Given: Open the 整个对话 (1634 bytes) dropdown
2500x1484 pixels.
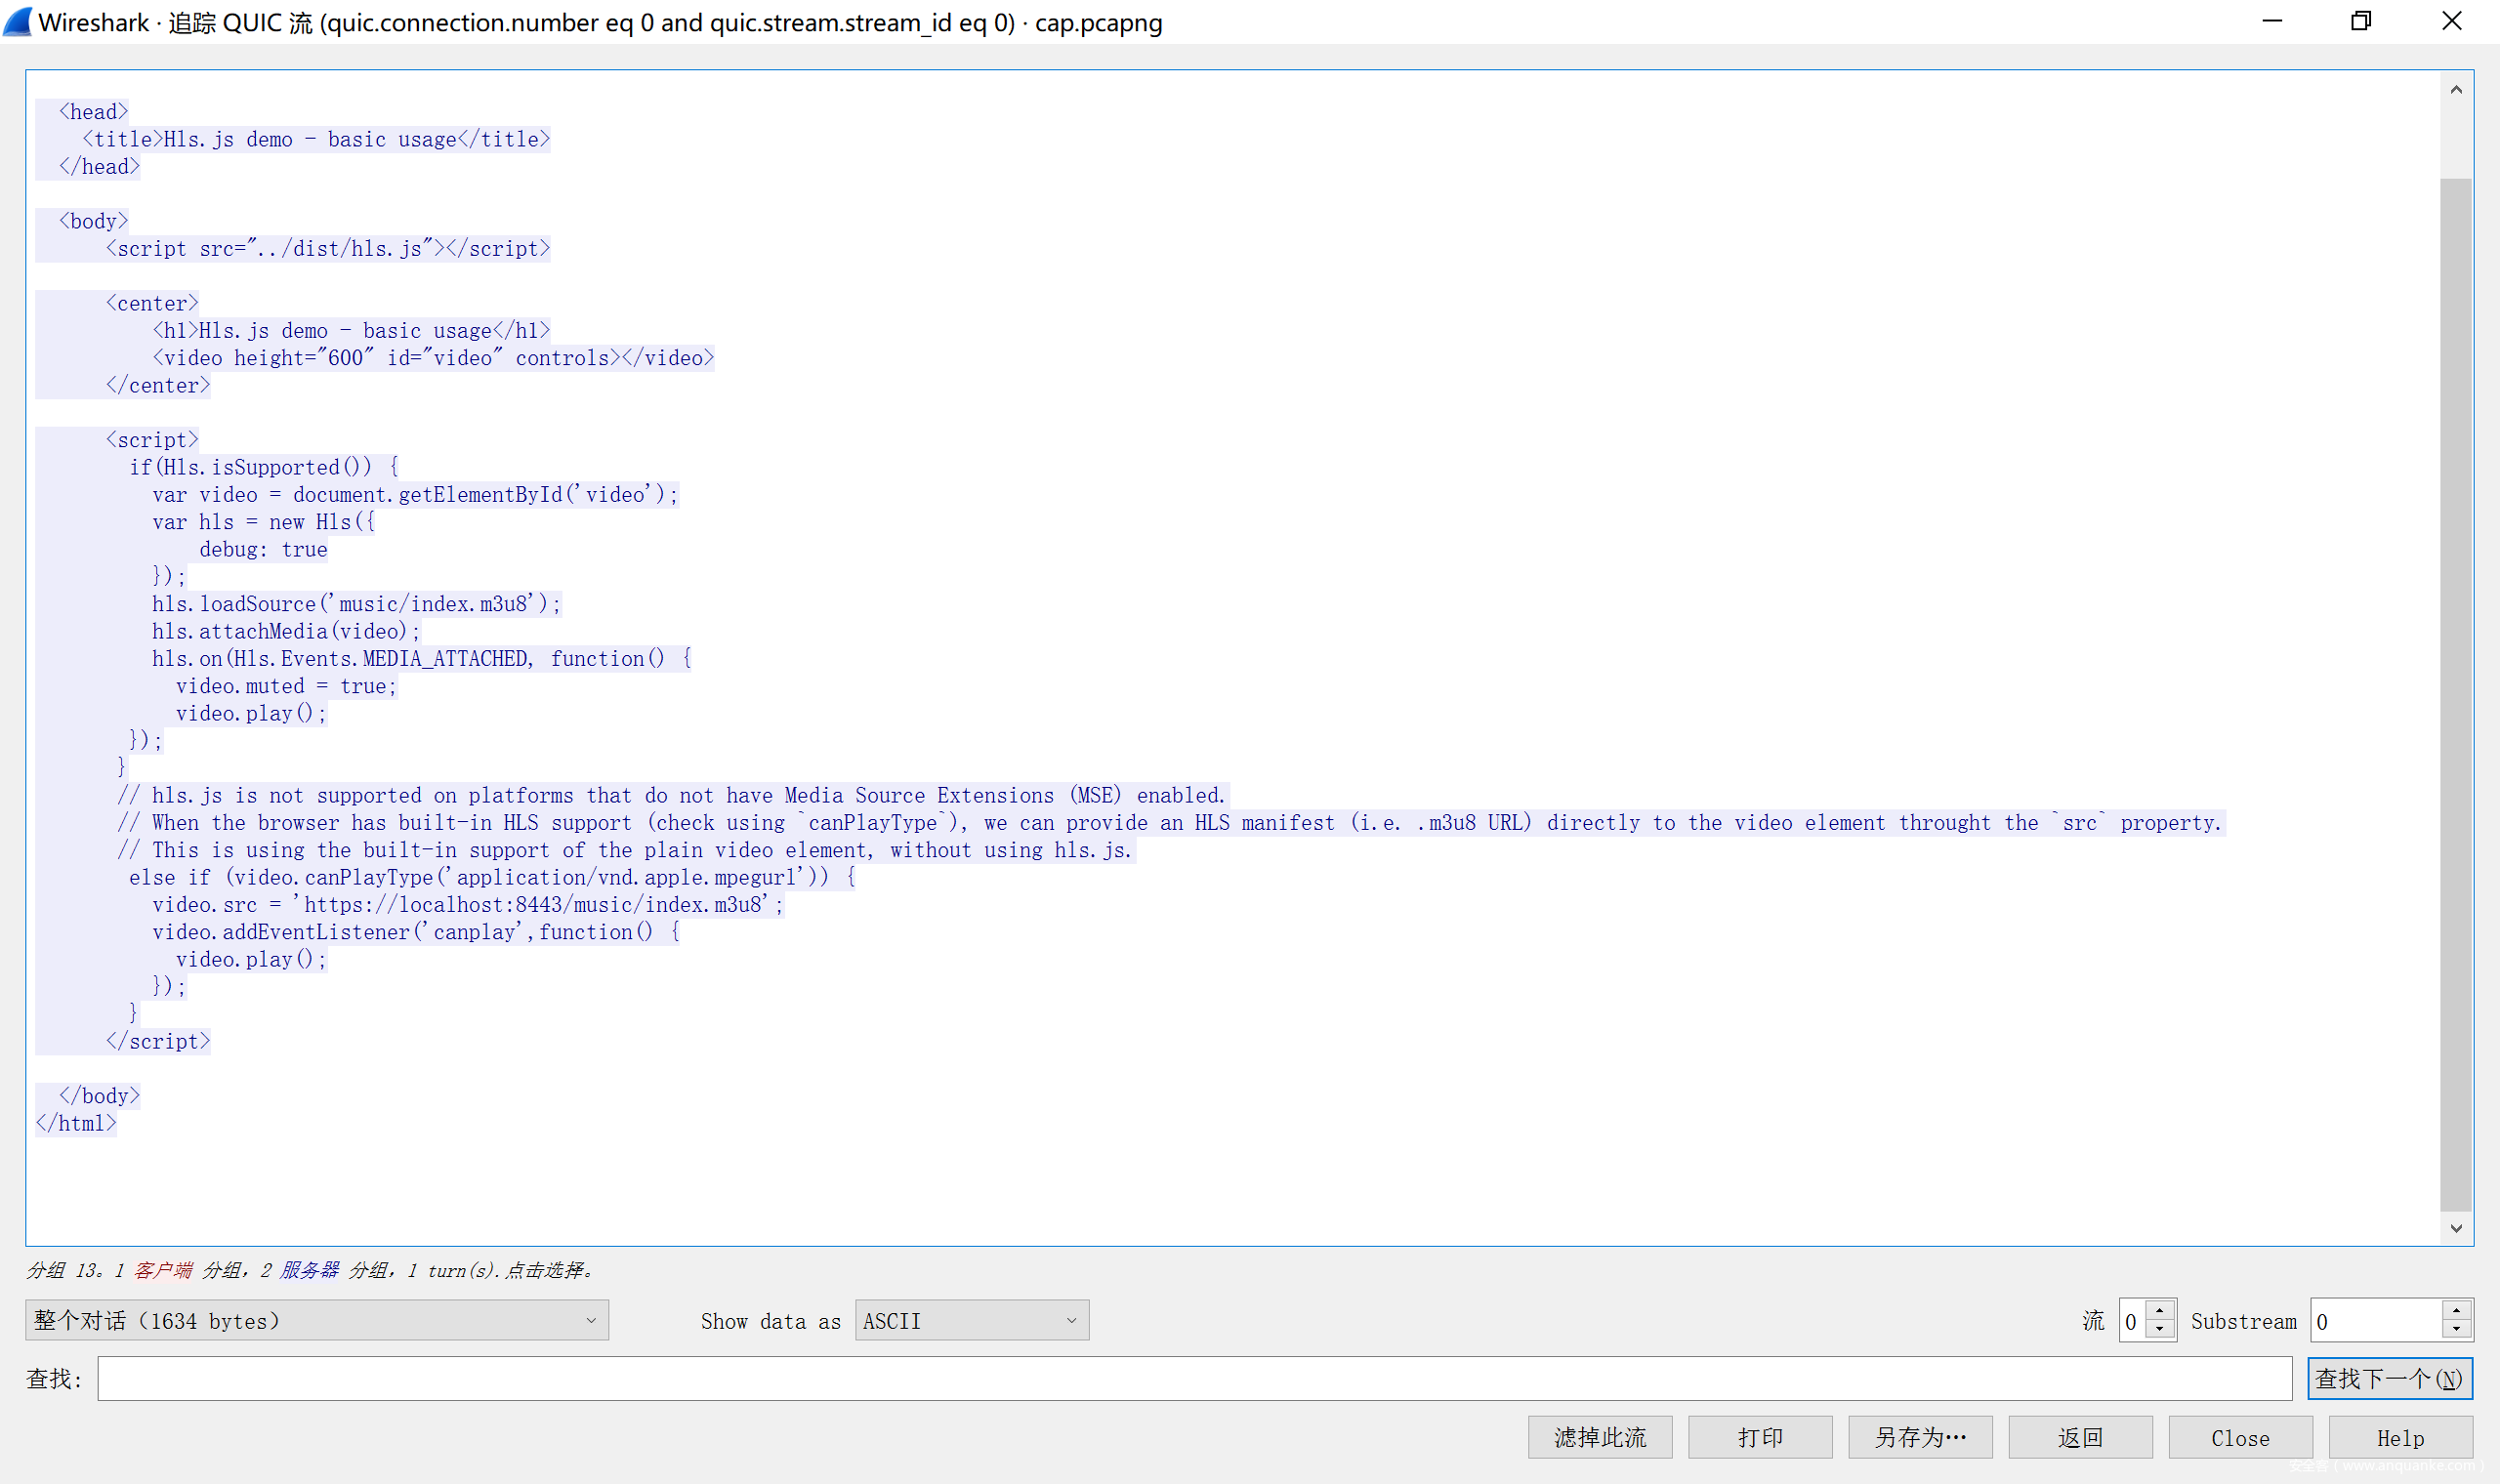Looking at the screenshot, I should click(316, 1321).
